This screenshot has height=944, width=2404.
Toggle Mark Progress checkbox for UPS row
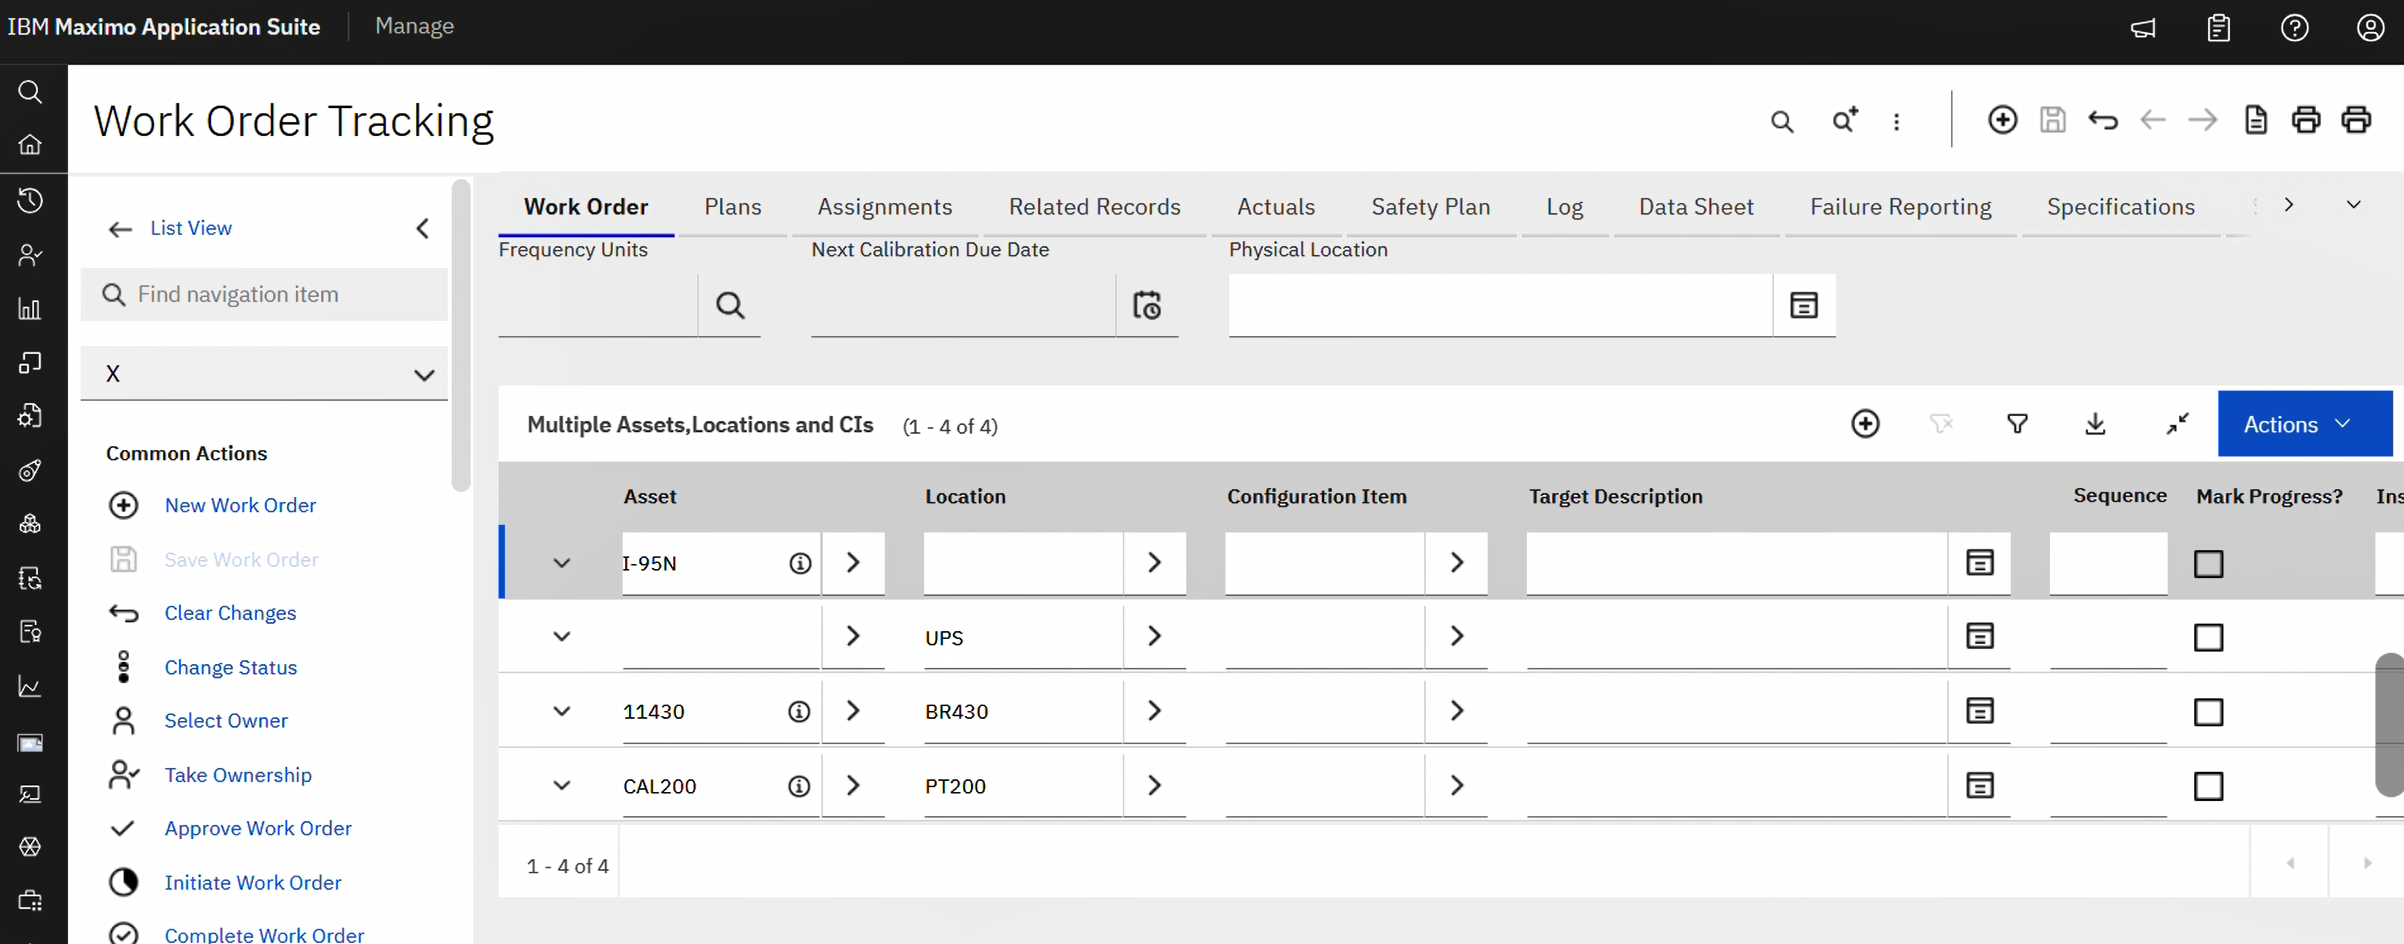click(x=2208, y=638)
